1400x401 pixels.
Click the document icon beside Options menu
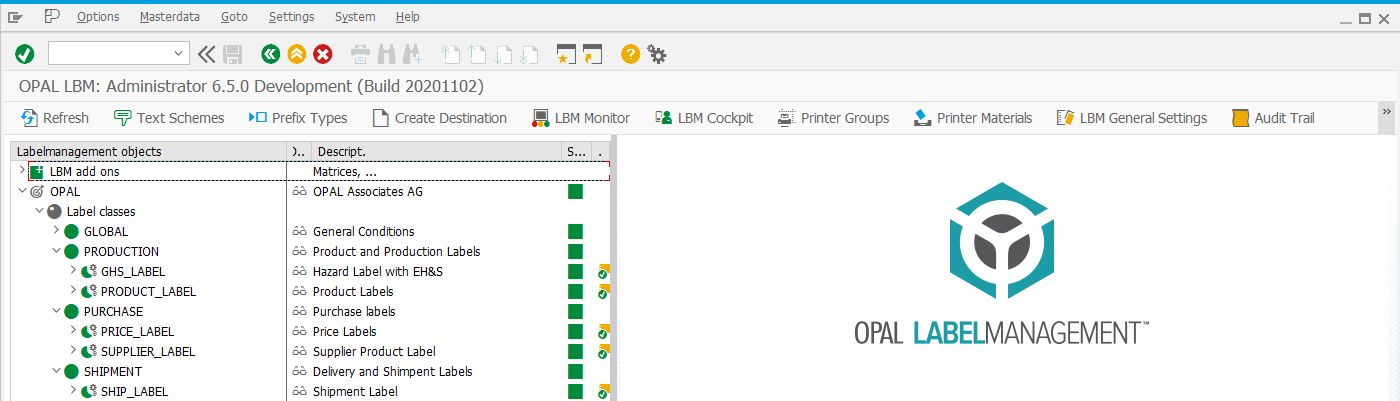(x=52, y=16)
